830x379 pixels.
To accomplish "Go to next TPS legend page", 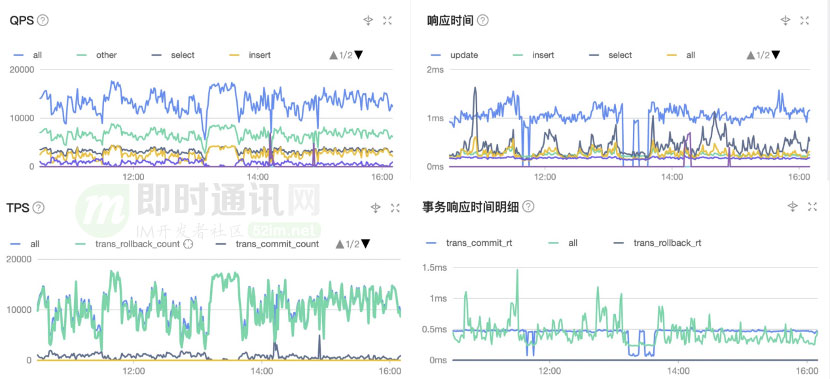I will click(365, 244).
